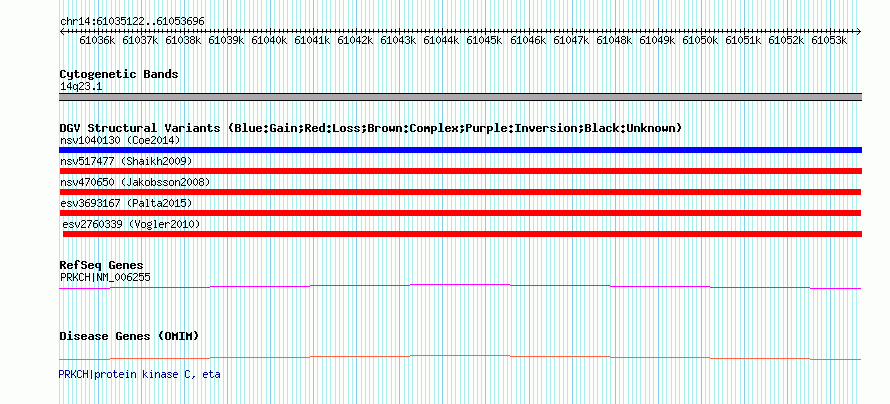Click the 61039k ruler tick label
890x404 pixels.
pyautogui.click(x=227, y=40)
